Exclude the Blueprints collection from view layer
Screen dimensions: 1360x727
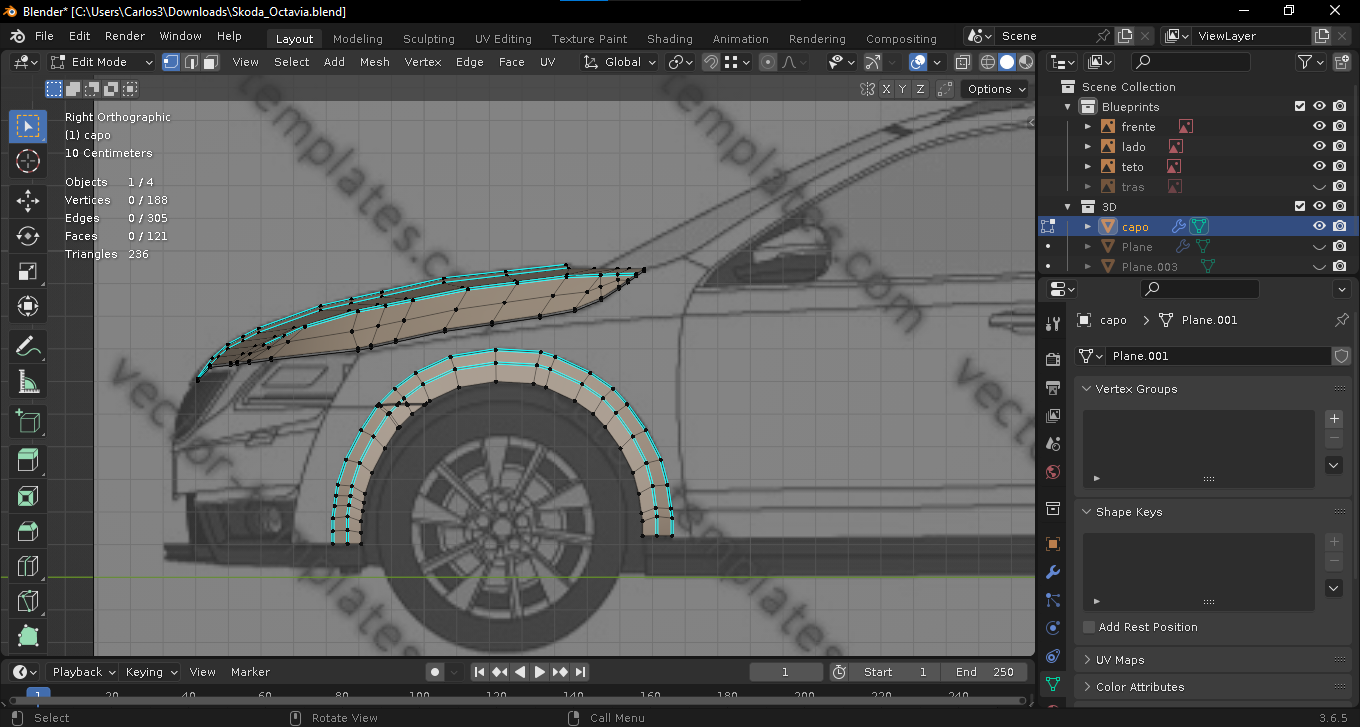pos(1300,106)
